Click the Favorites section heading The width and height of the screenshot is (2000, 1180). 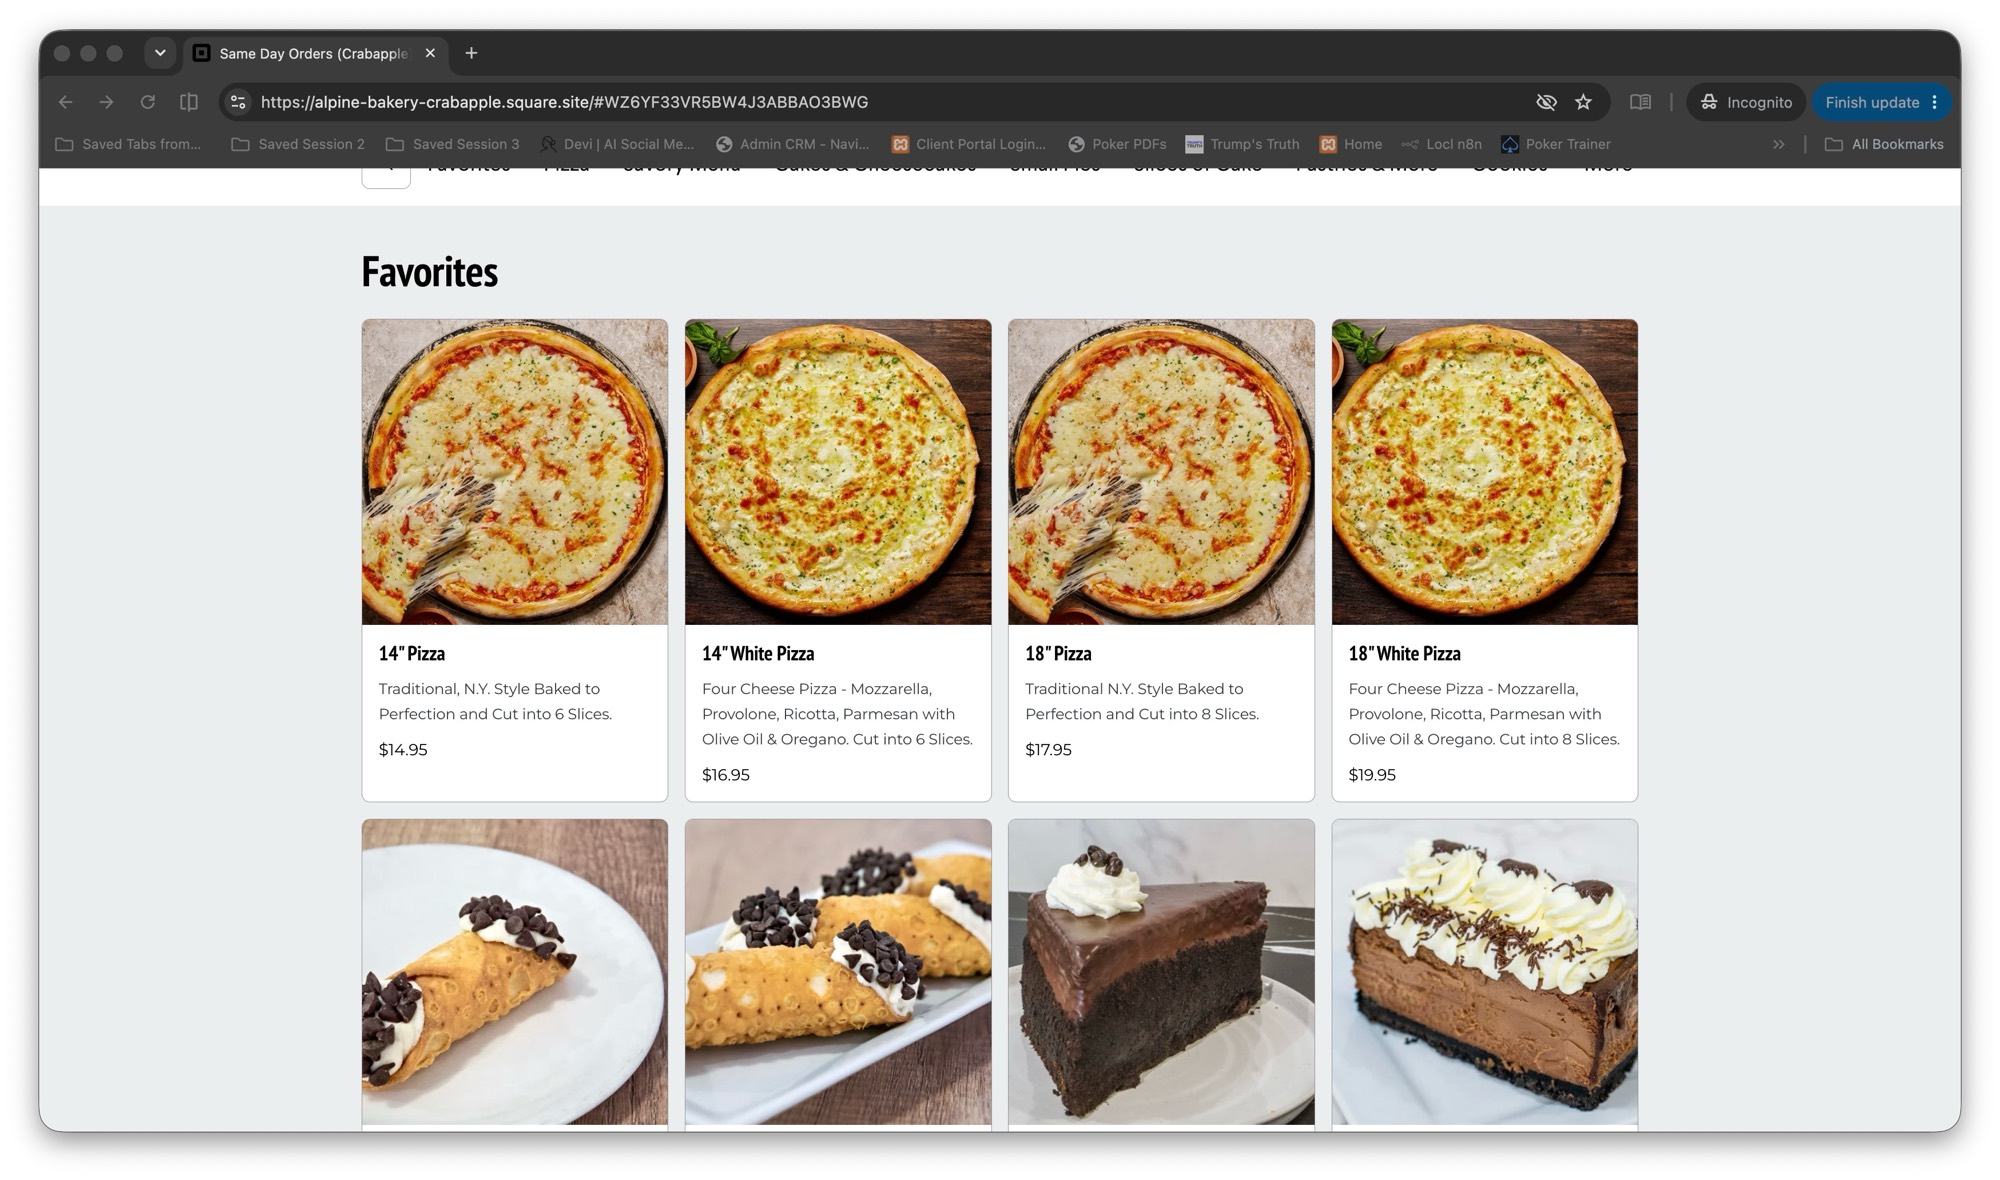pyautogui.click(x=430, y=272)
